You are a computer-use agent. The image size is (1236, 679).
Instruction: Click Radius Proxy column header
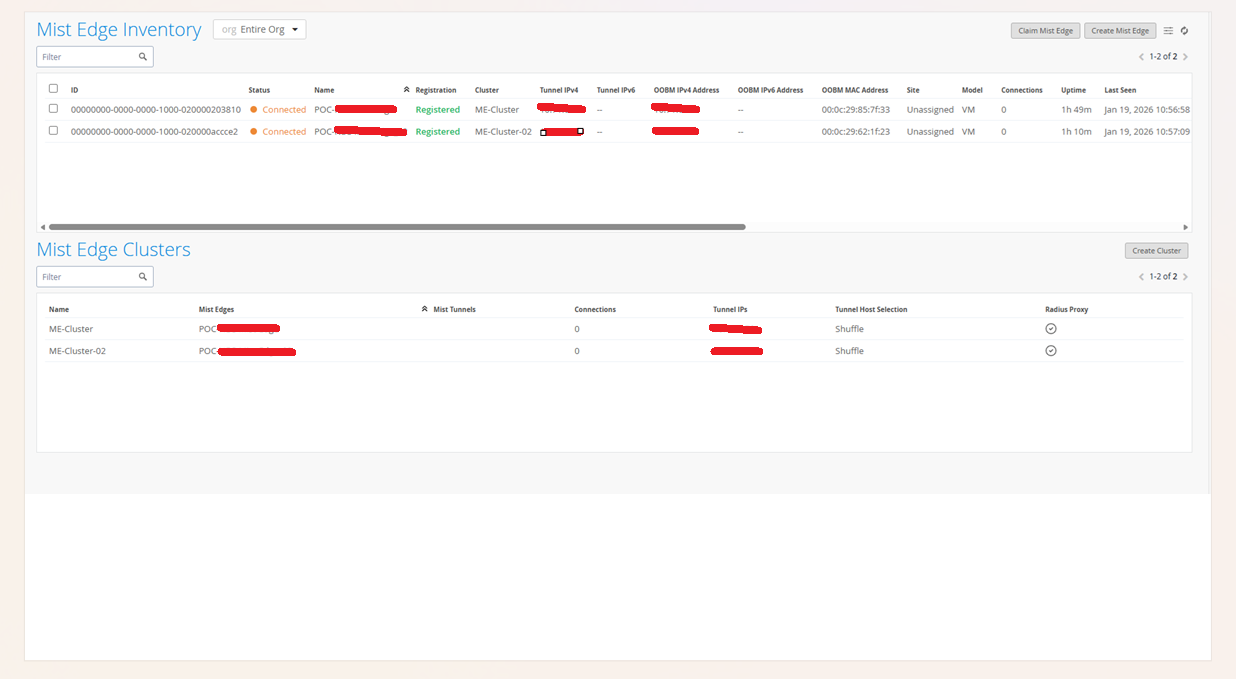click(x=1067, y=310)
